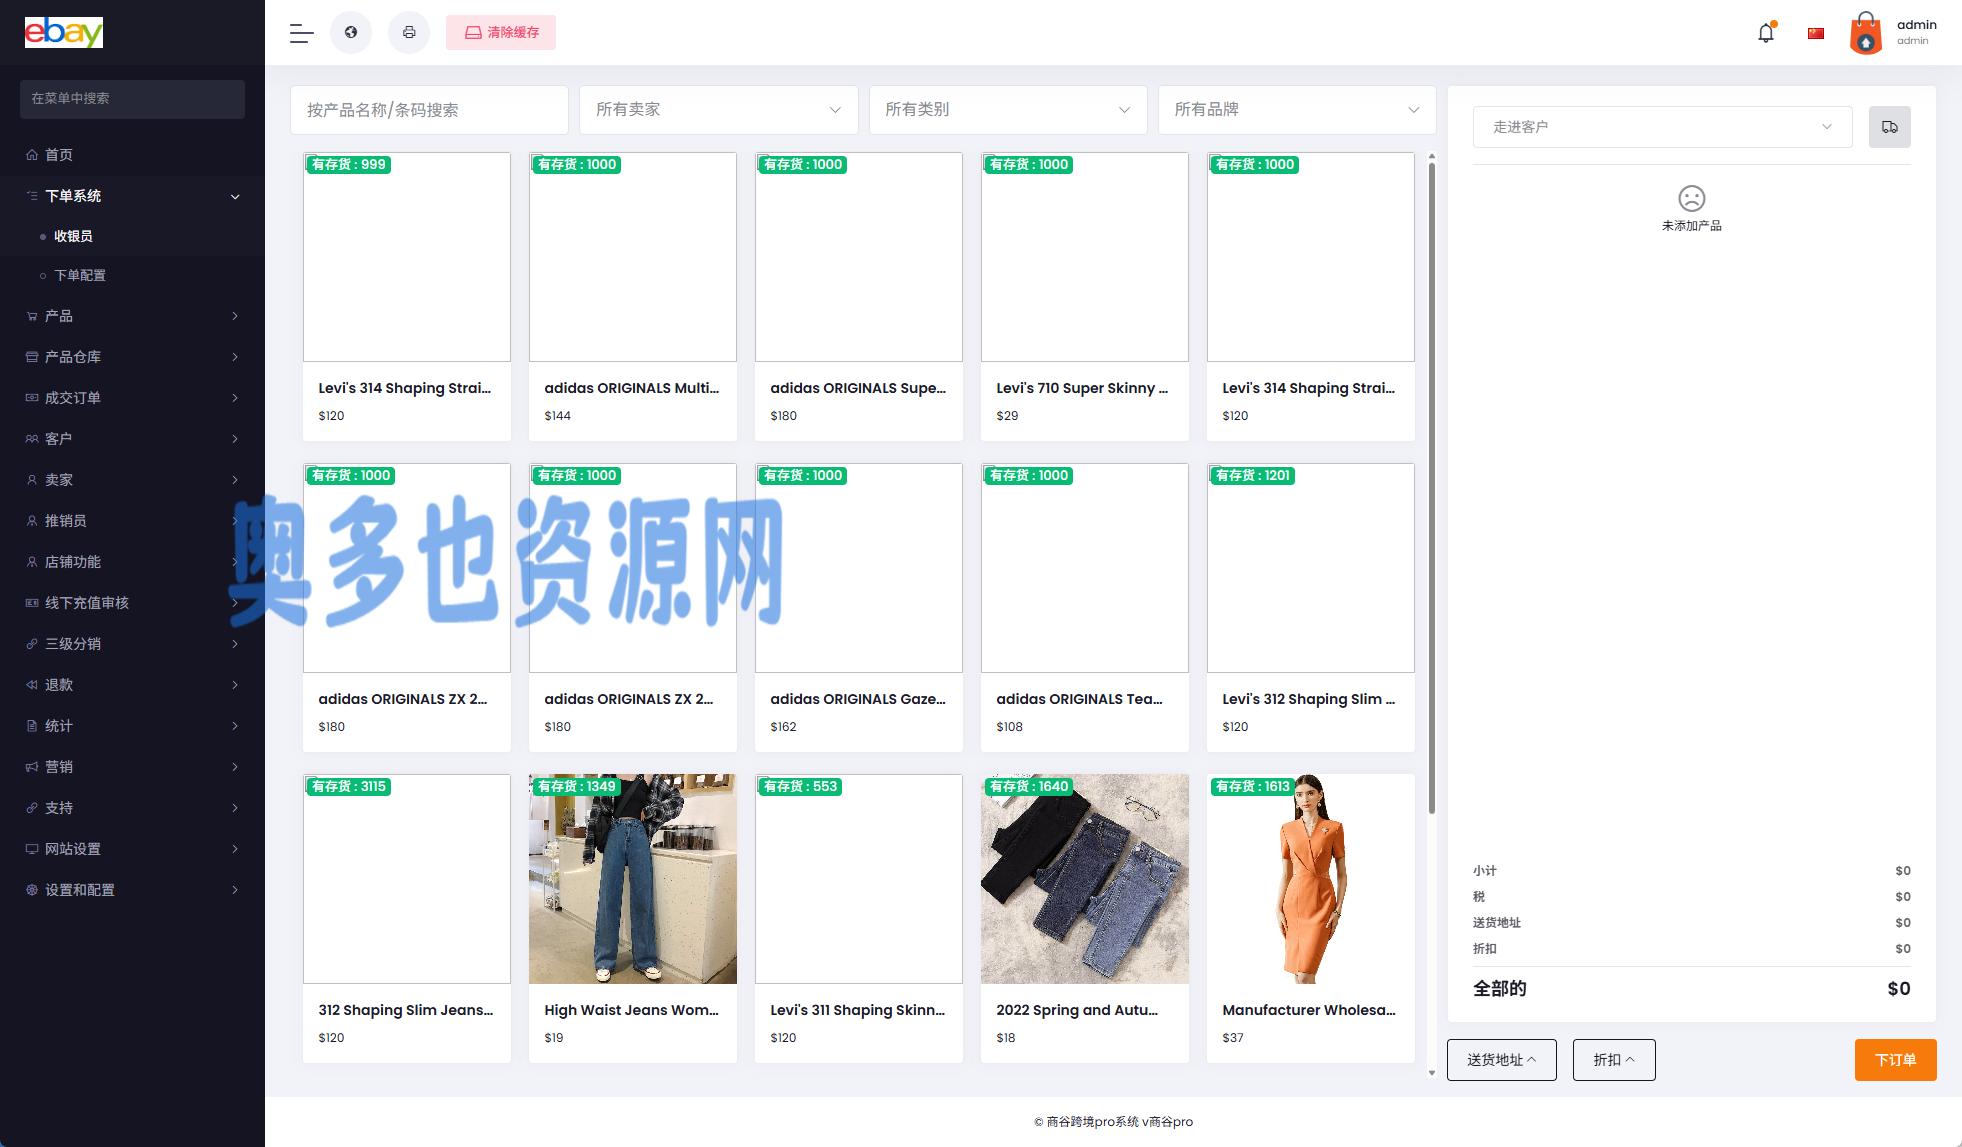Open the 所有卖家 seller dropdown

point(718,110)
